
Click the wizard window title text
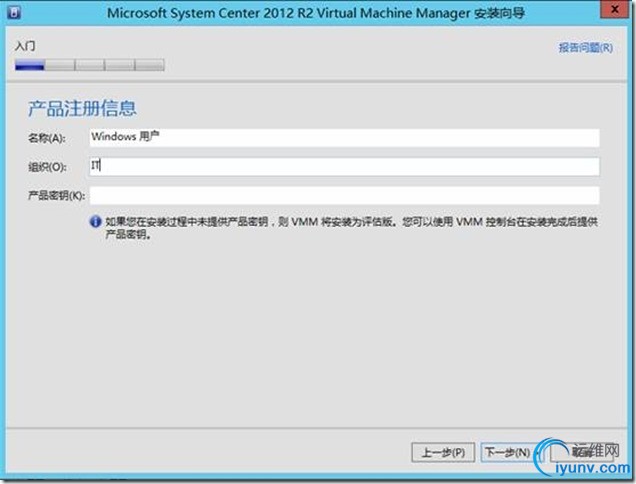tap(316, 13)
